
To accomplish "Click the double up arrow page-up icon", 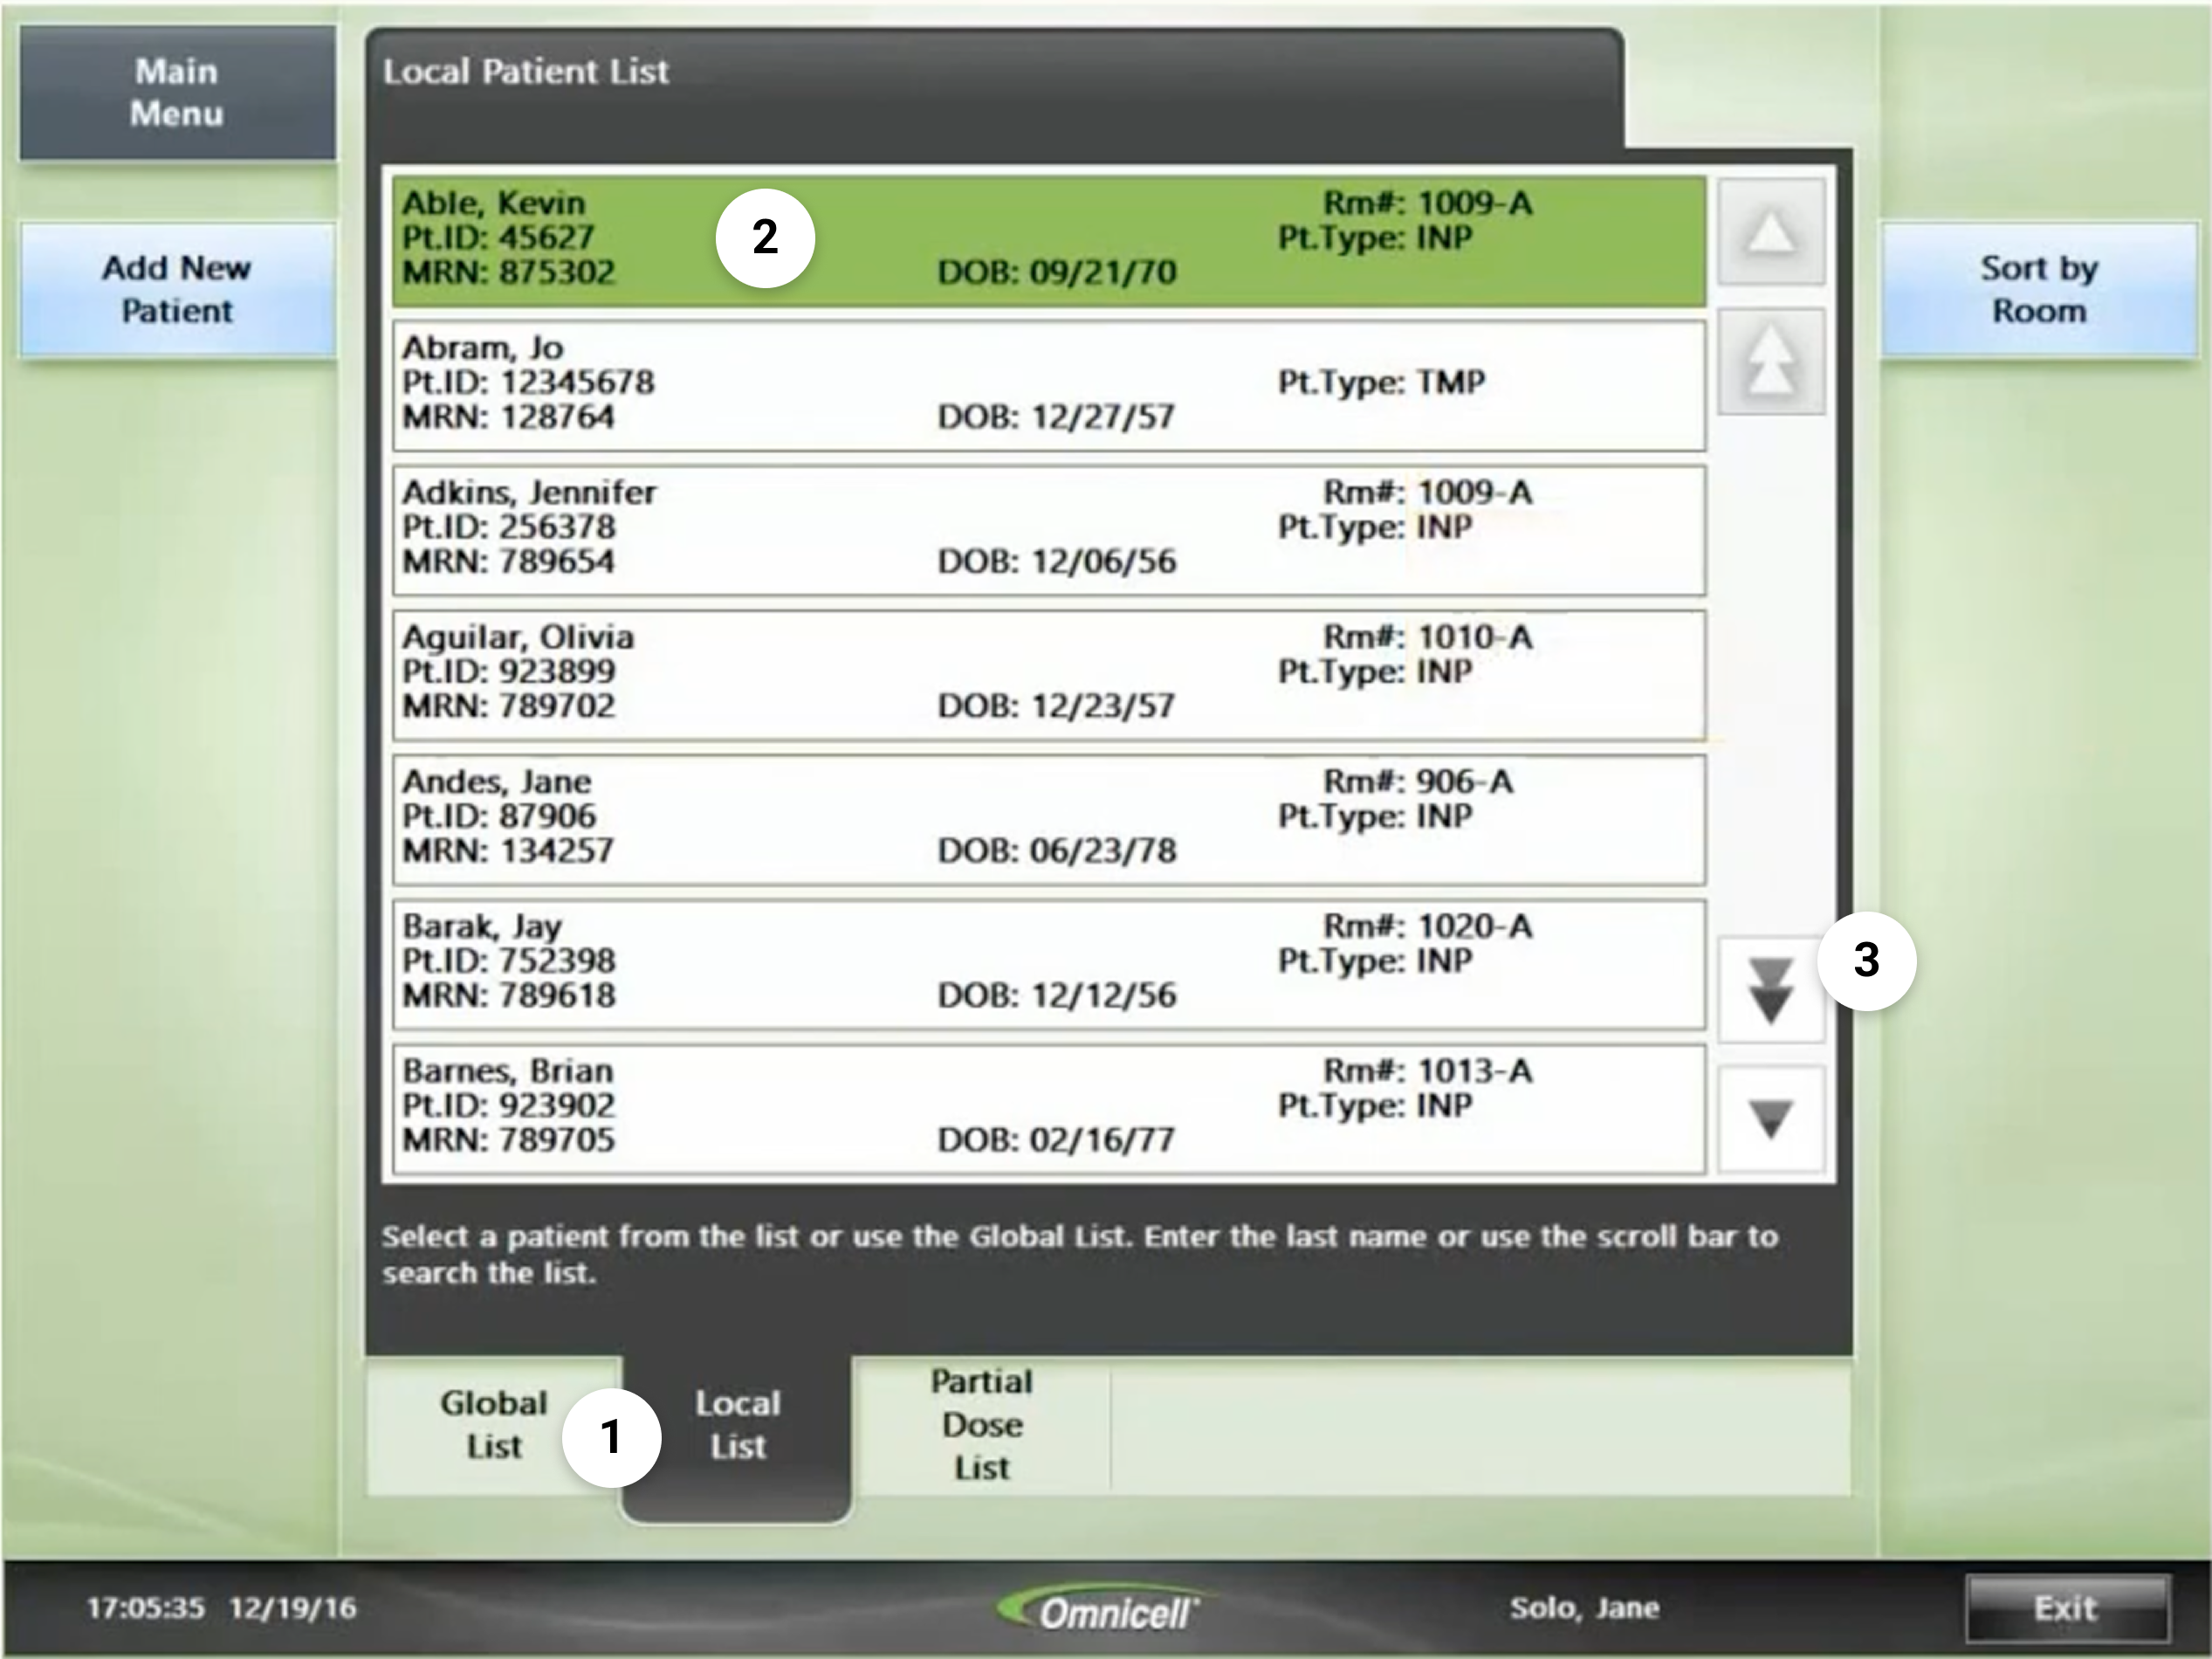I will click(x=1771, y=362).
